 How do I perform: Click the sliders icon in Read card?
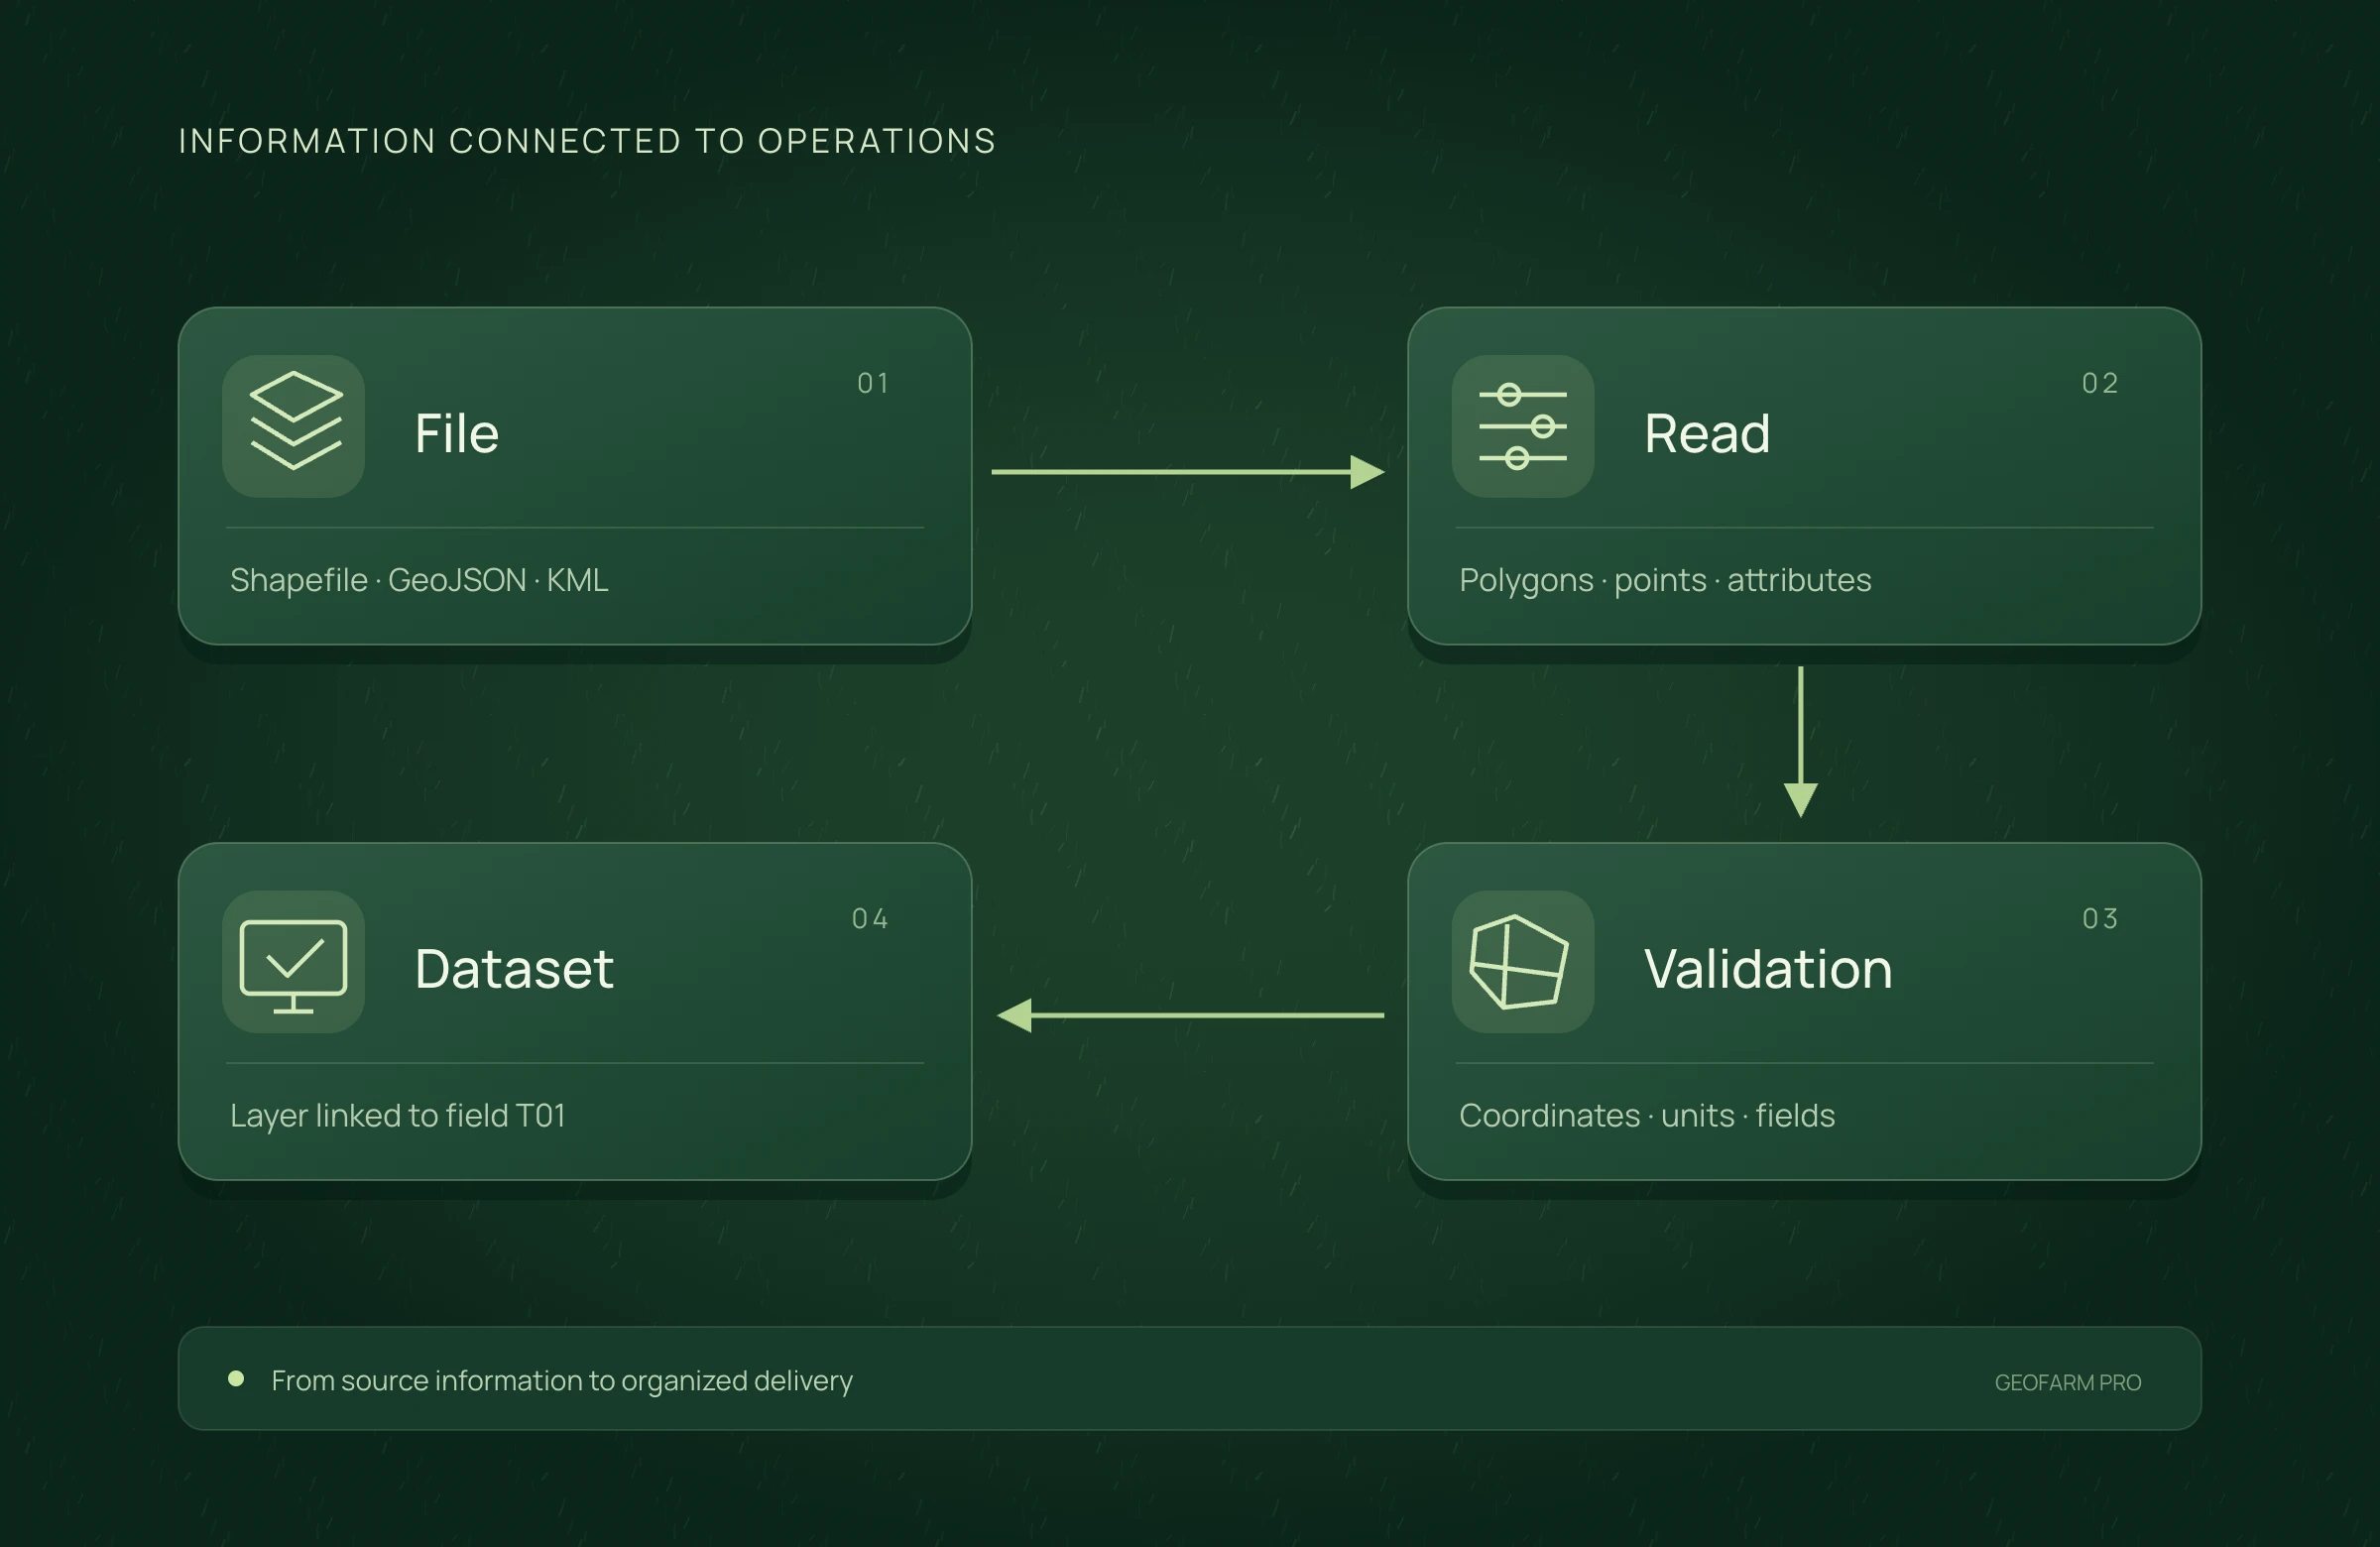1523,426
